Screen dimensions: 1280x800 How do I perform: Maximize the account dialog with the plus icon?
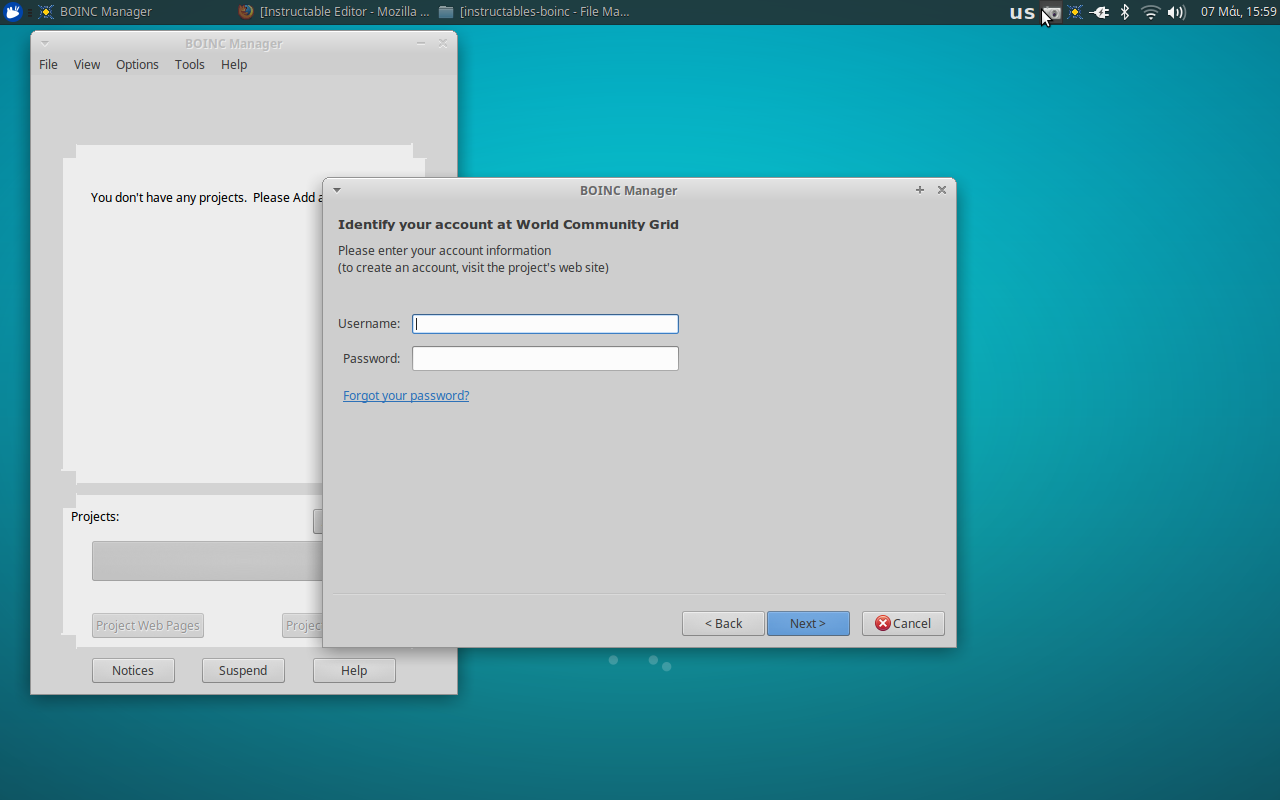(920, 190)
